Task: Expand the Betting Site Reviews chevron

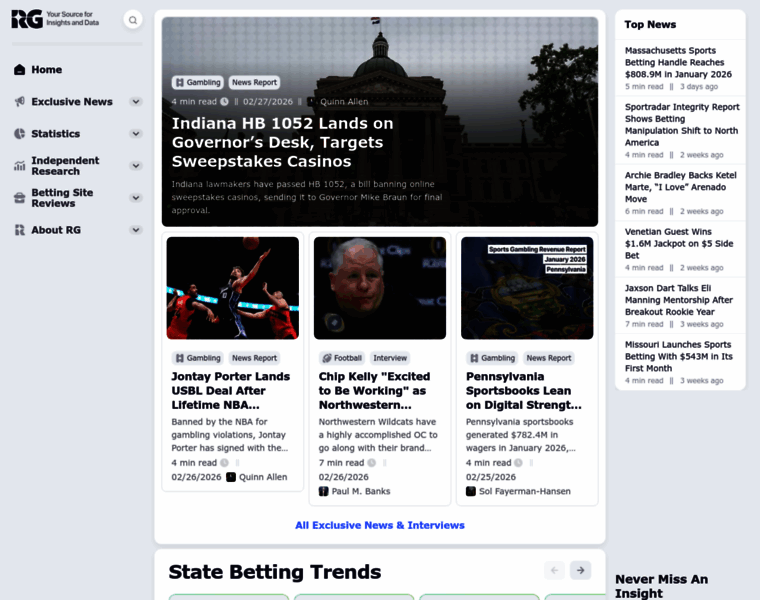Action: [x=136, y=198]
